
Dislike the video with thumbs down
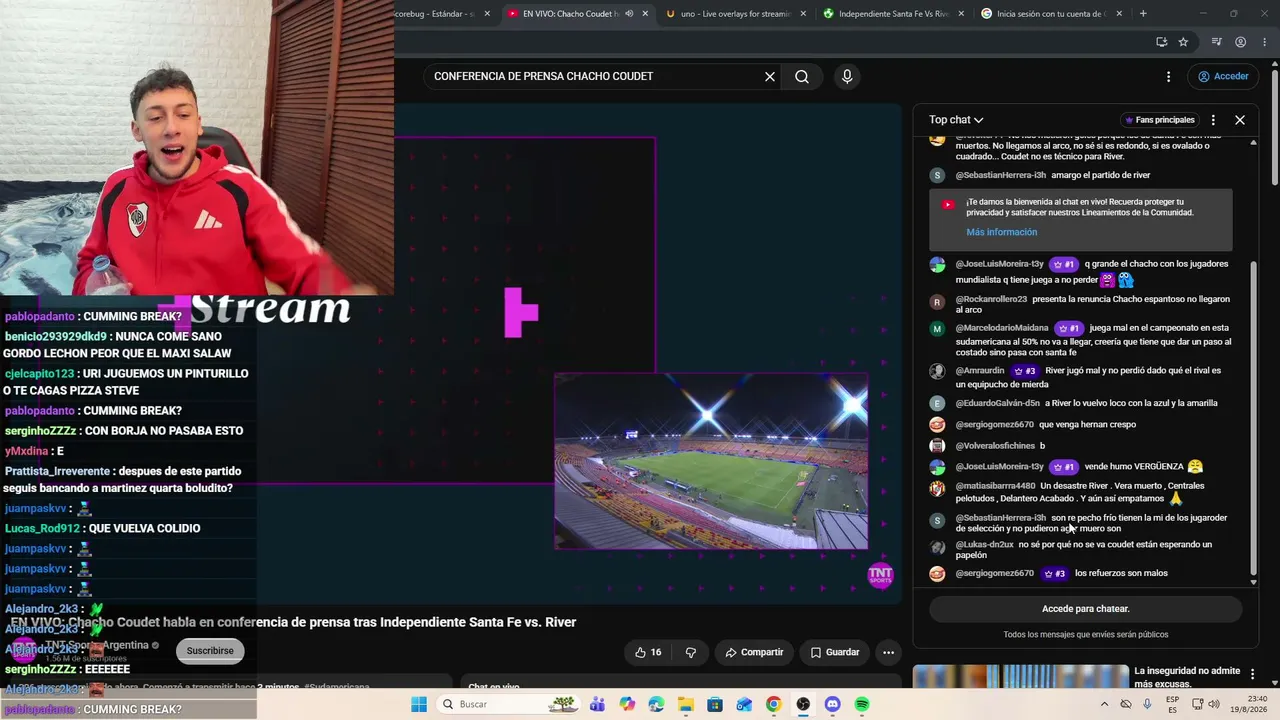(690, 652)
